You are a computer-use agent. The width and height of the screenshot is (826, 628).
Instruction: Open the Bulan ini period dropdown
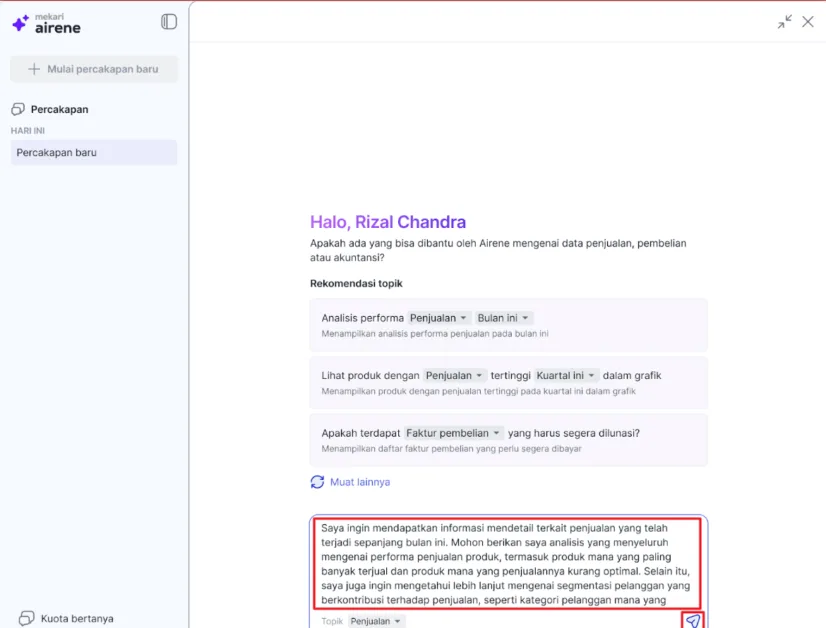[x=503, y=318]
